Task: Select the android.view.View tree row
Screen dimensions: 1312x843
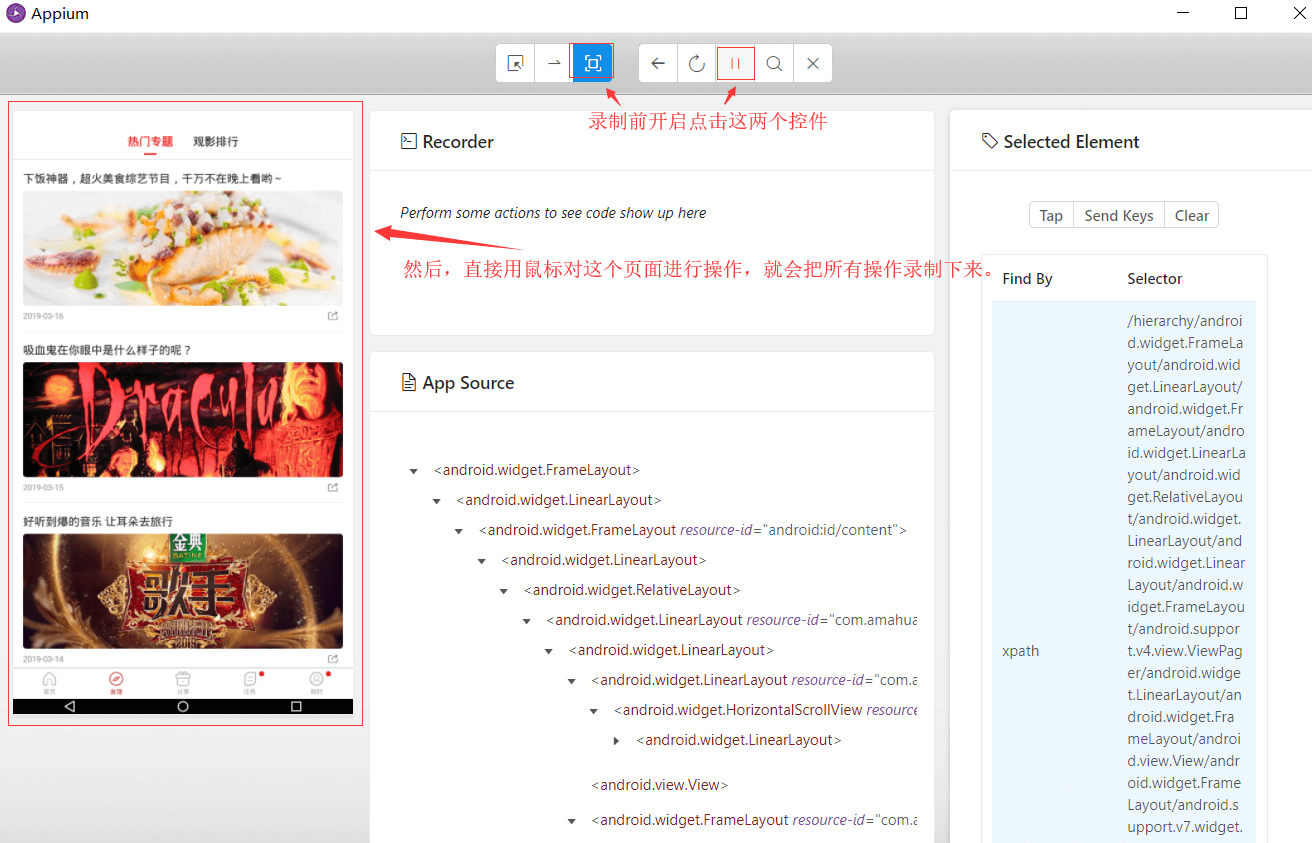Action: click(660, 785)
